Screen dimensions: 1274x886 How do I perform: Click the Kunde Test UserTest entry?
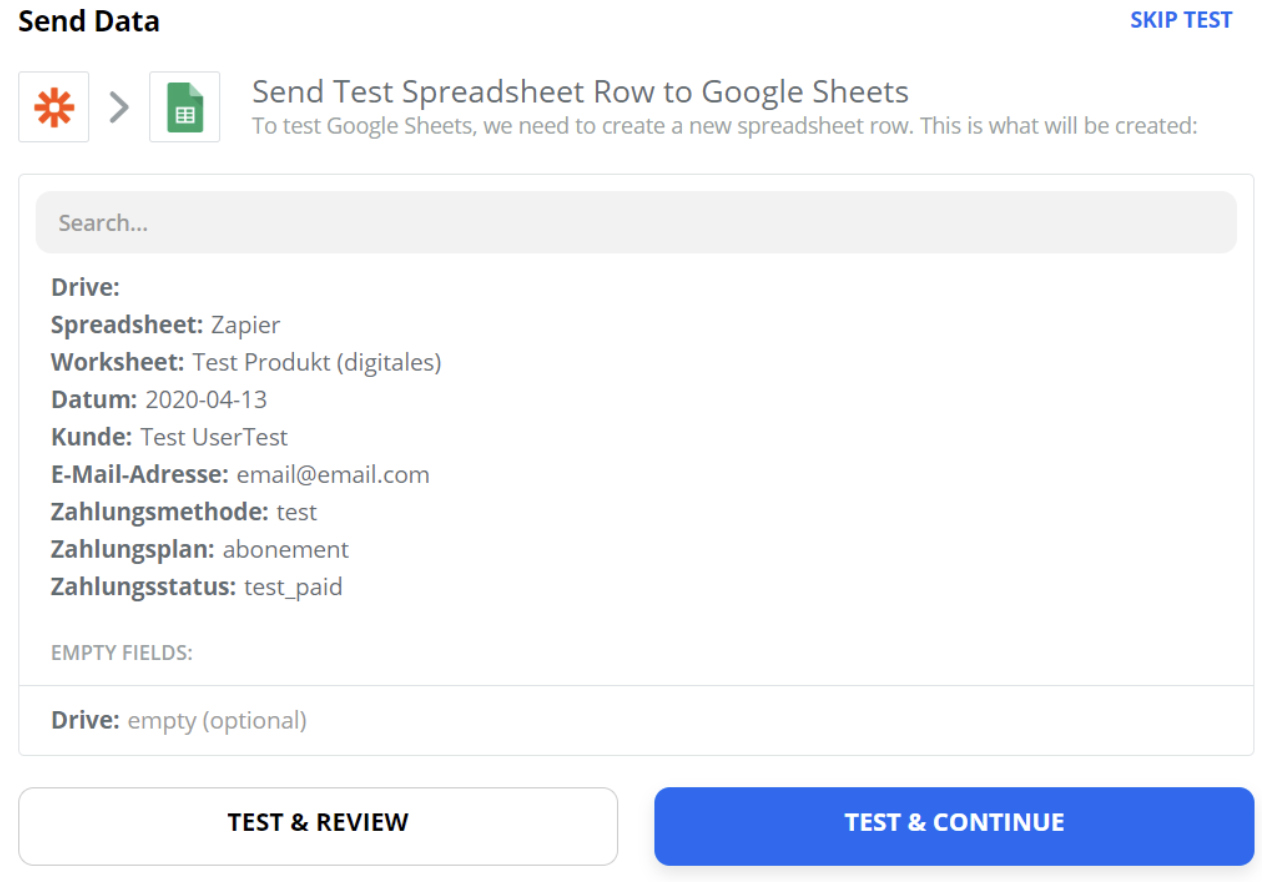[x=170, y=437]
